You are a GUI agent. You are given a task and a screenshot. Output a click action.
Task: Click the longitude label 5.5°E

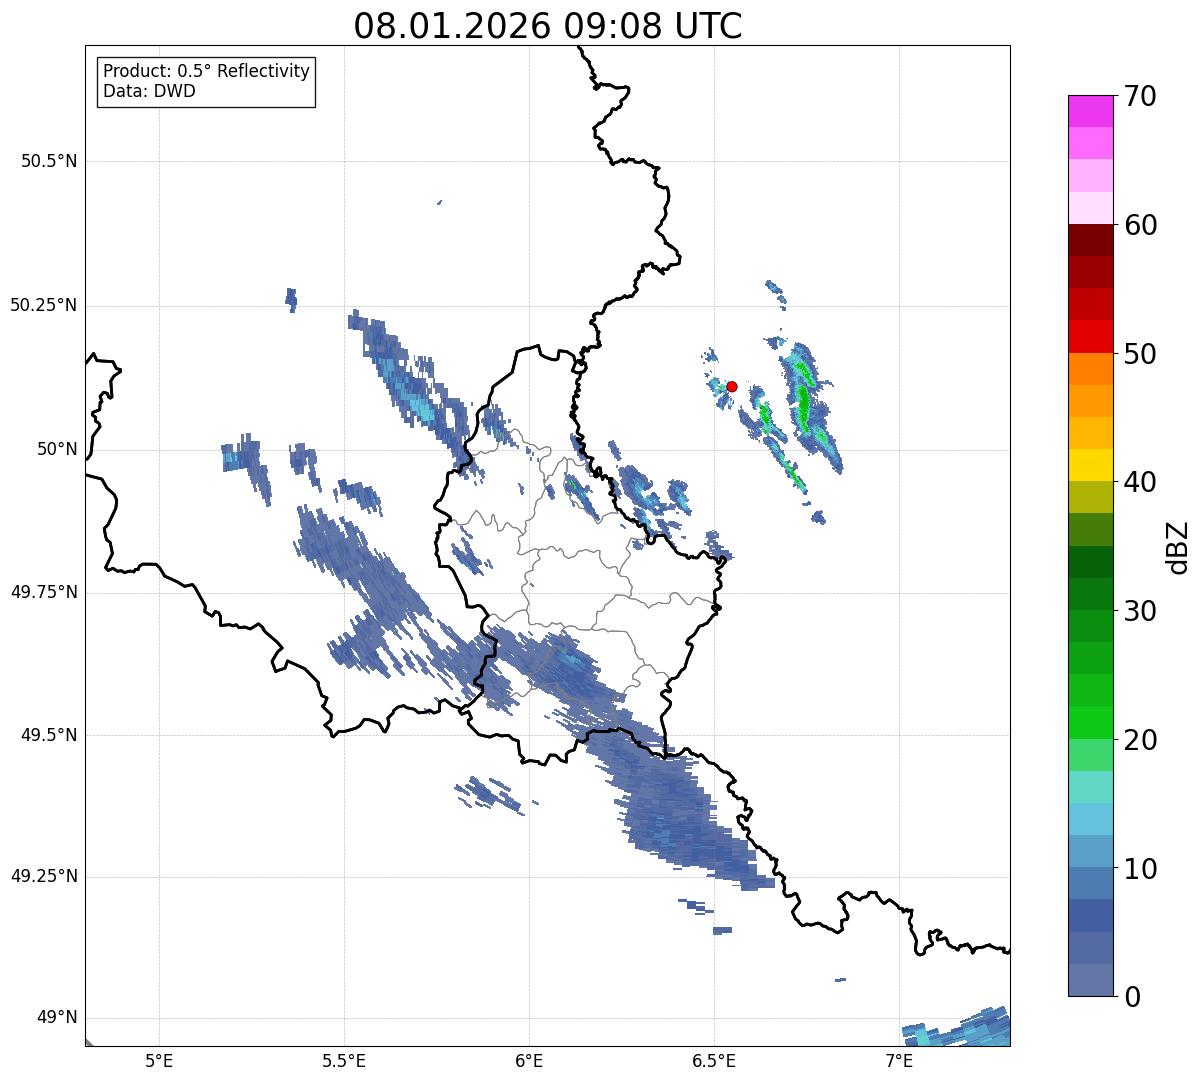pyautogui.click(x=344, y=1061)
